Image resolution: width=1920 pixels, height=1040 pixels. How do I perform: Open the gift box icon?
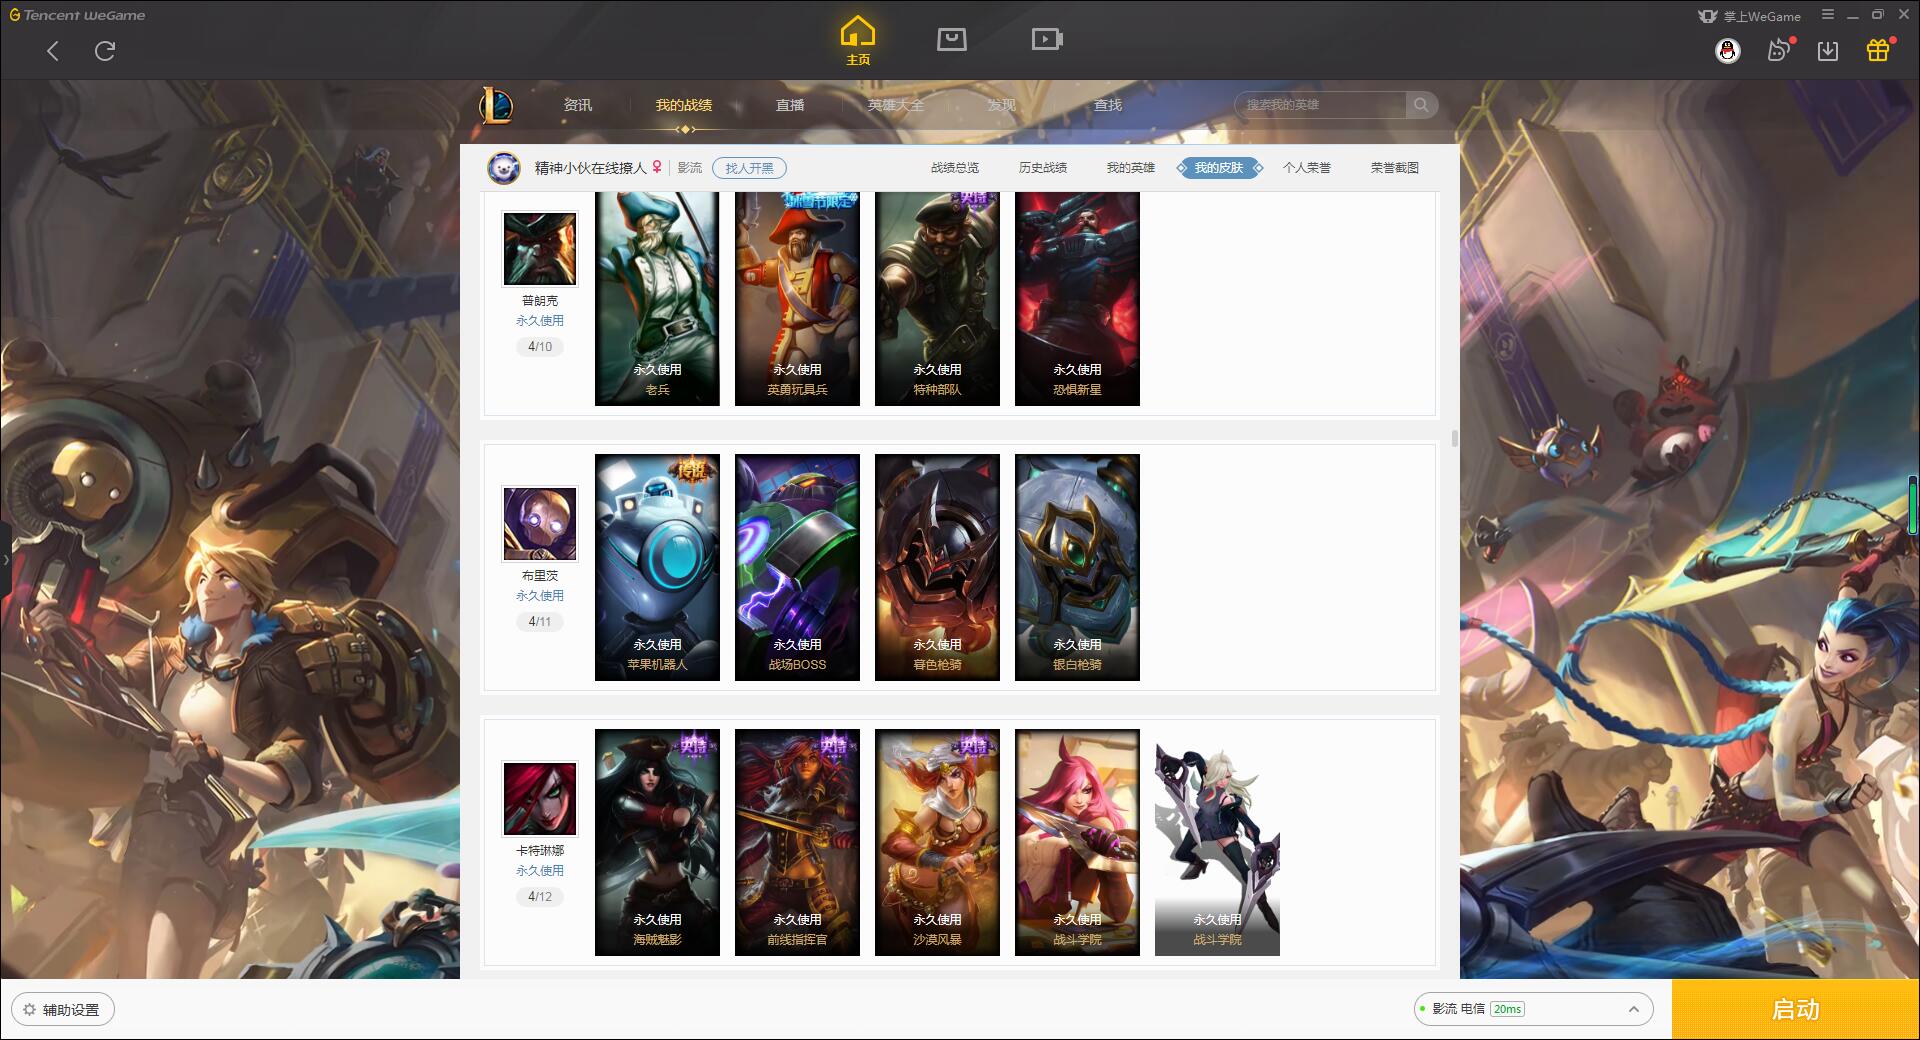point(1878,50)
